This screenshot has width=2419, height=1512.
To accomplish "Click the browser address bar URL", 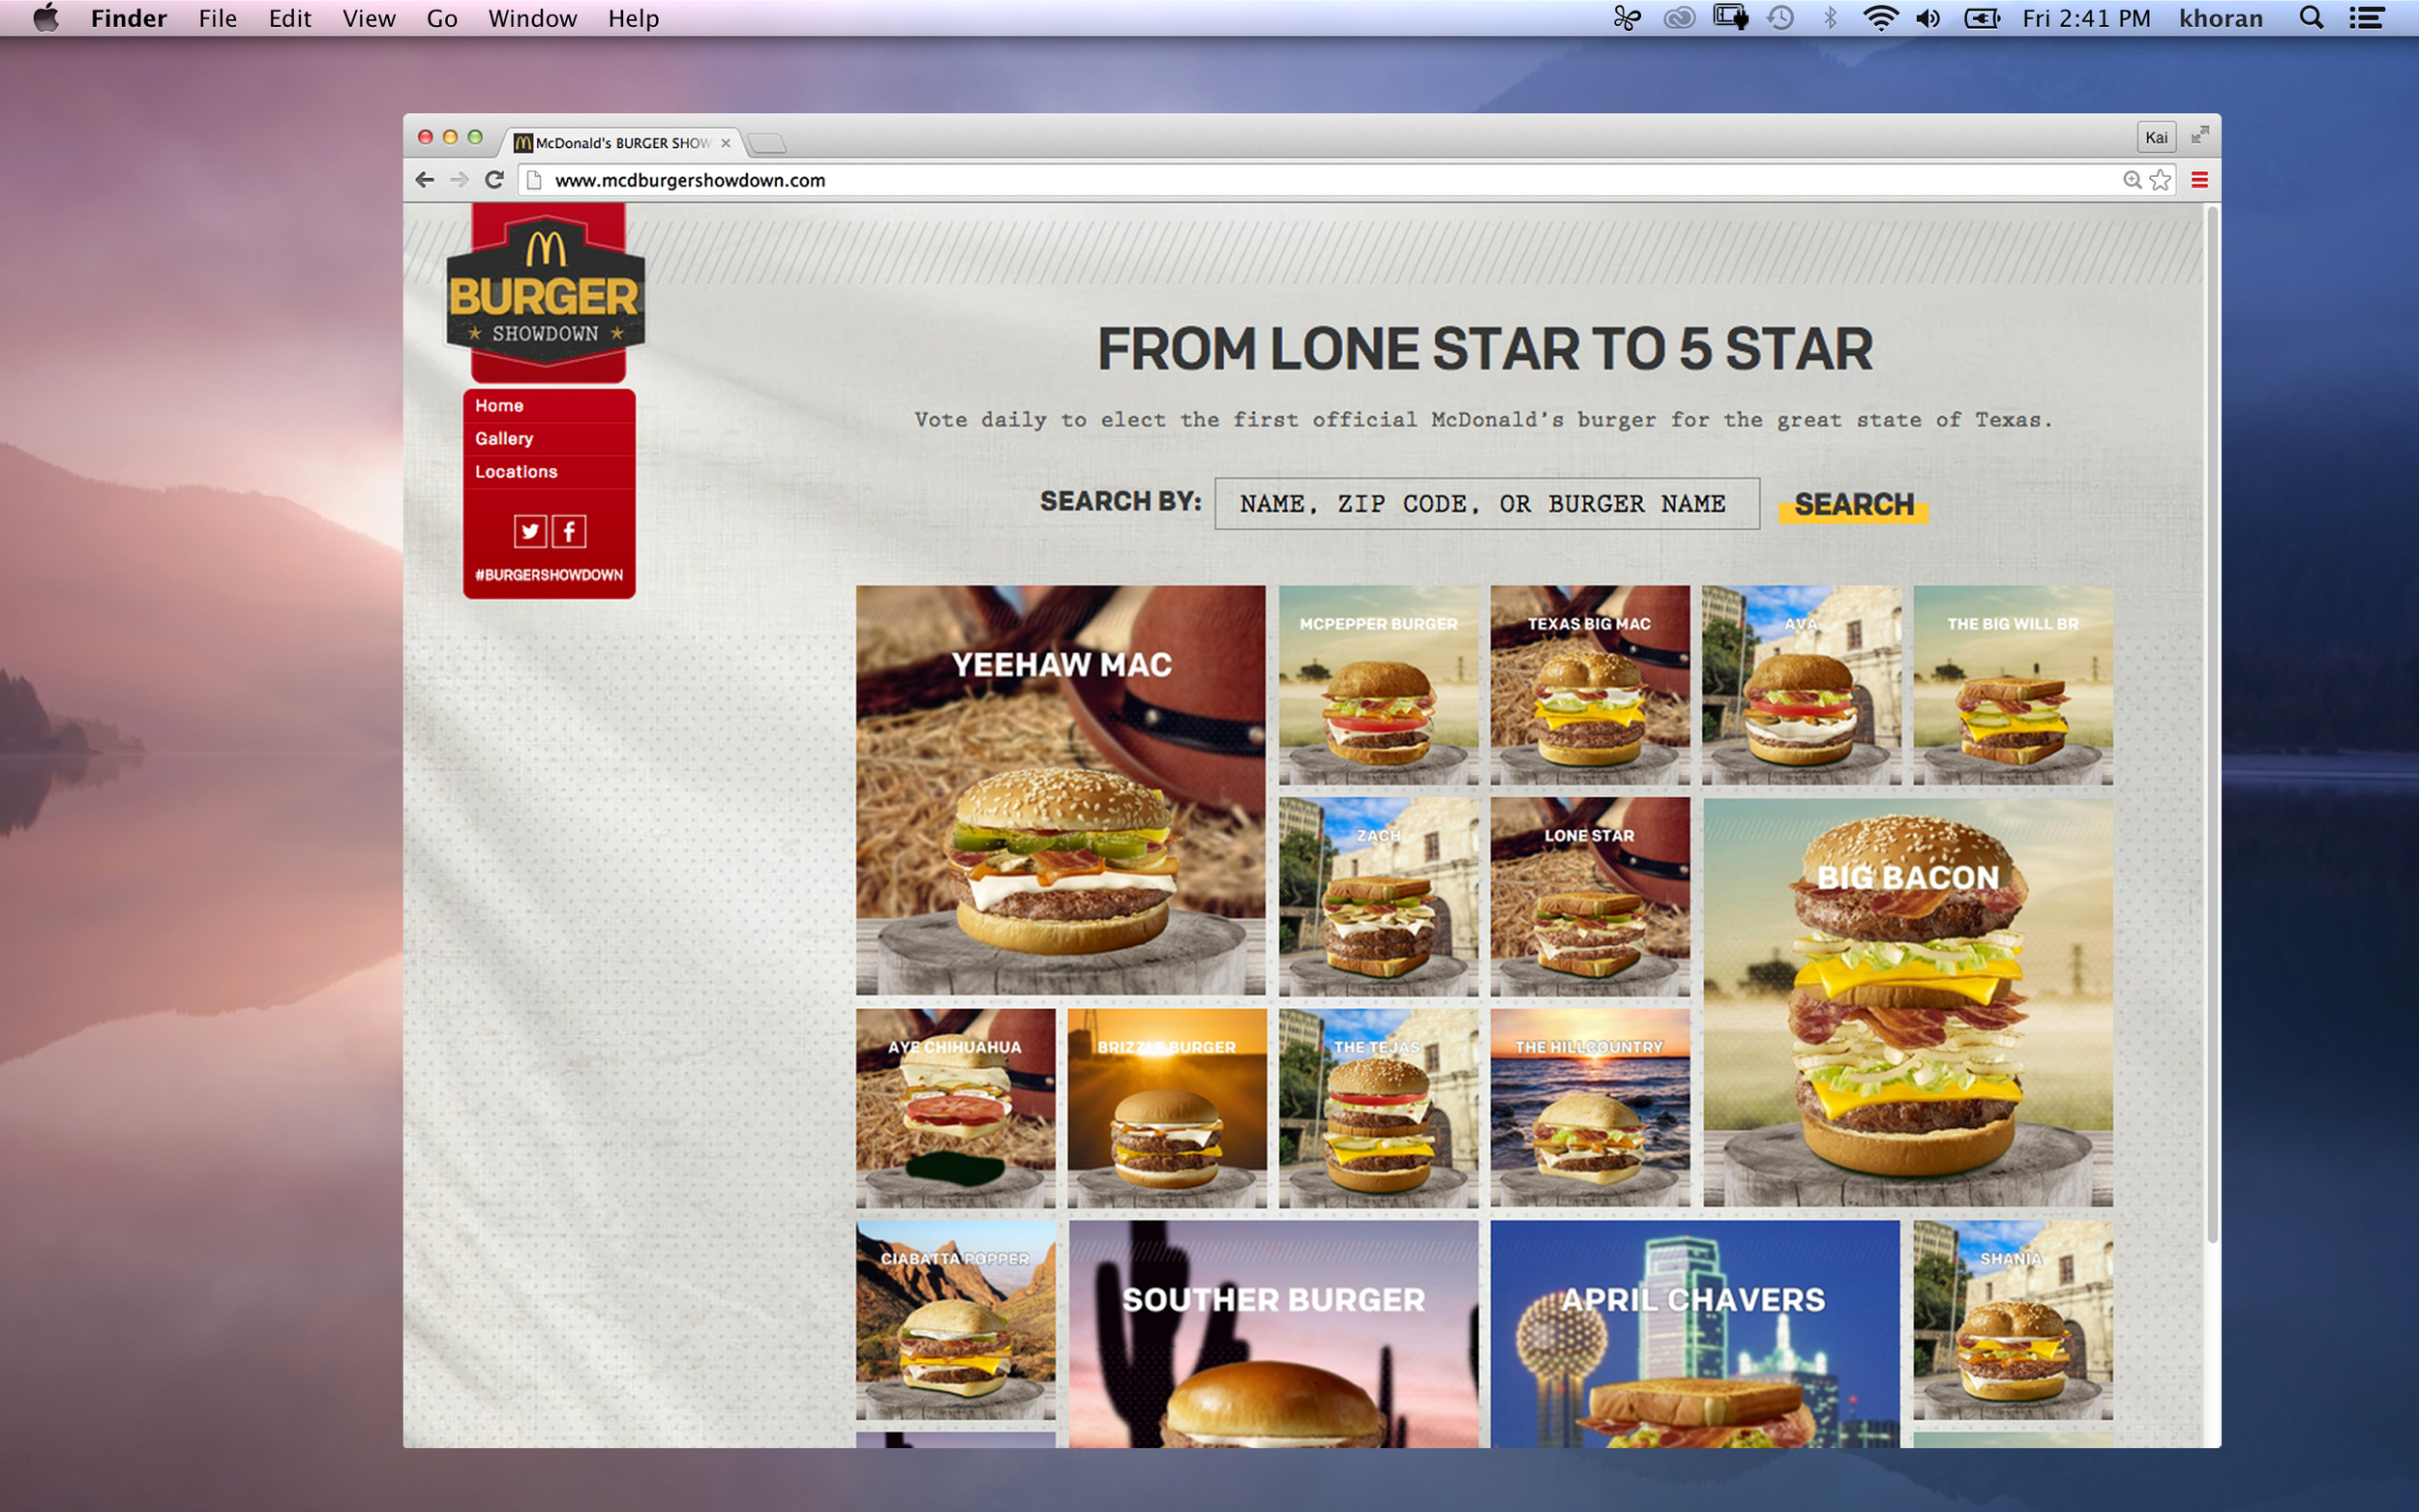I will pyautogui.click(x=690, y=180).
